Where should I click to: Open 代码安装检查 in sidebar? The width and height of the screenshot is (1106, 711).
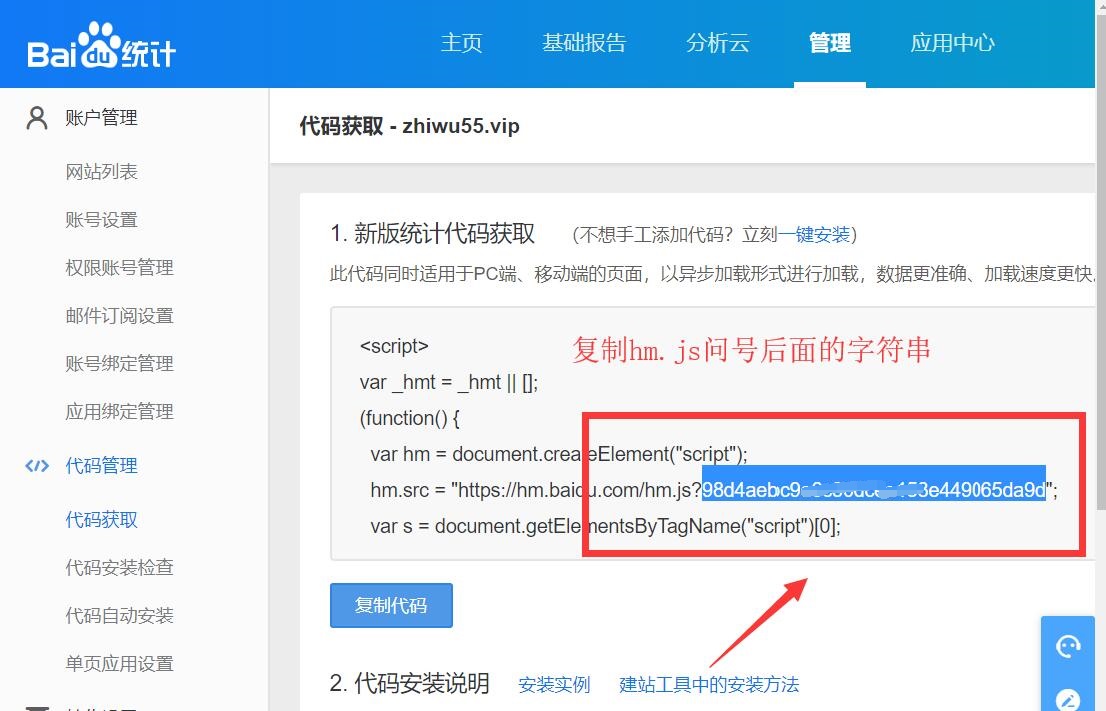(x=119, y=567)
